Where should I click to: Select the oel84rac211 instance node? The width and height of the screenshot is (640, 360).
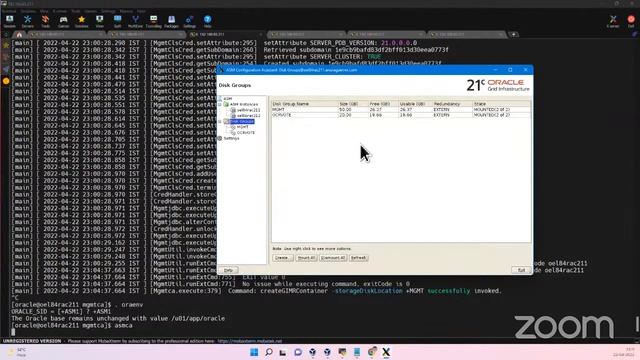pos(248,110)
